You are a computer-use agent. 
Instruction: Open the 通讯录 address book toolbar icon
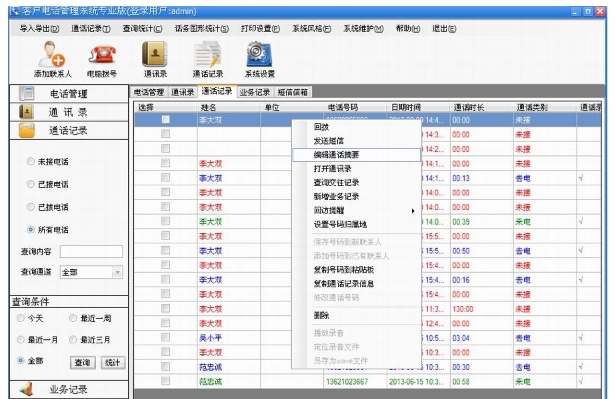(155, 54)
